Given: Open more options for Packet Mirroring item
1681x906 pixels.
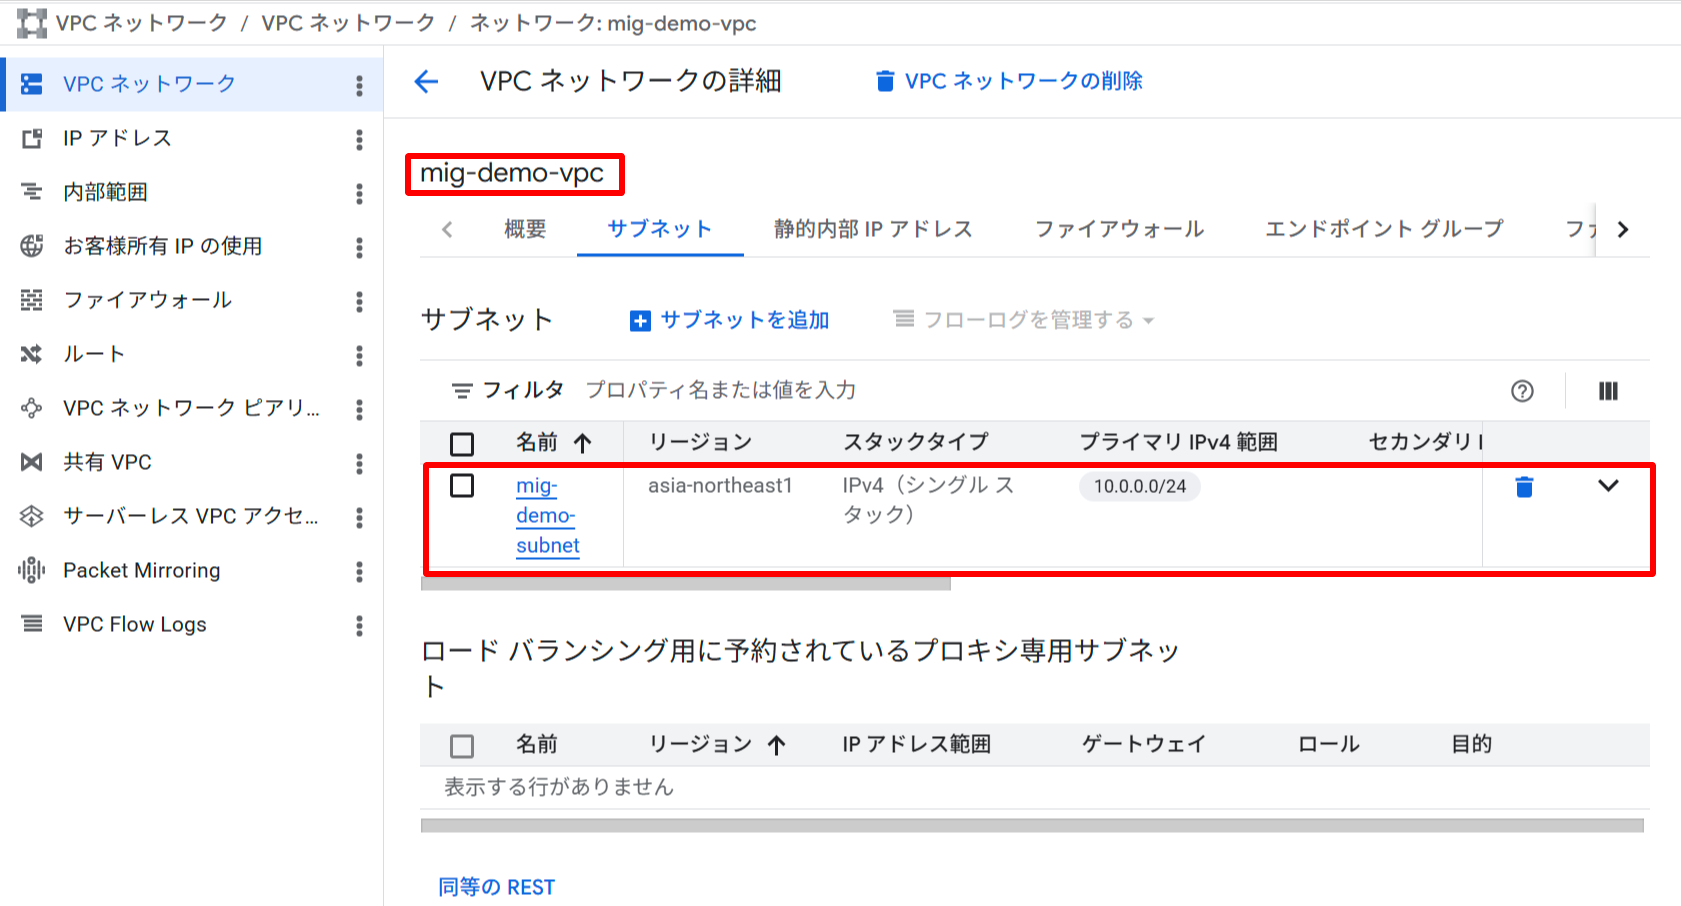Looking at the screenshot, I should (x=359, y=571).
